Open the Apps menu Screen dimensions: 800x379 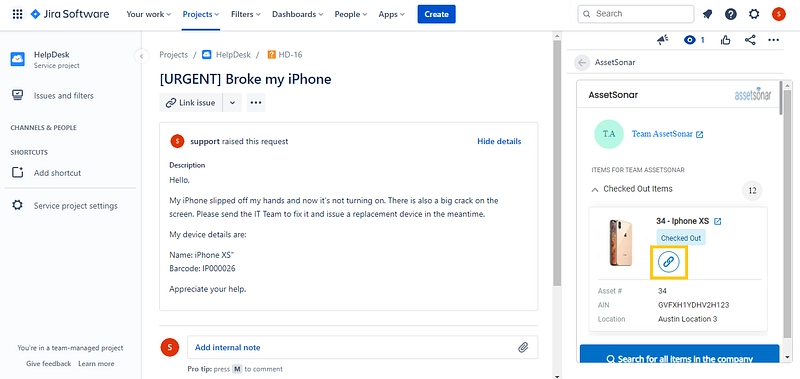point(391,14)
